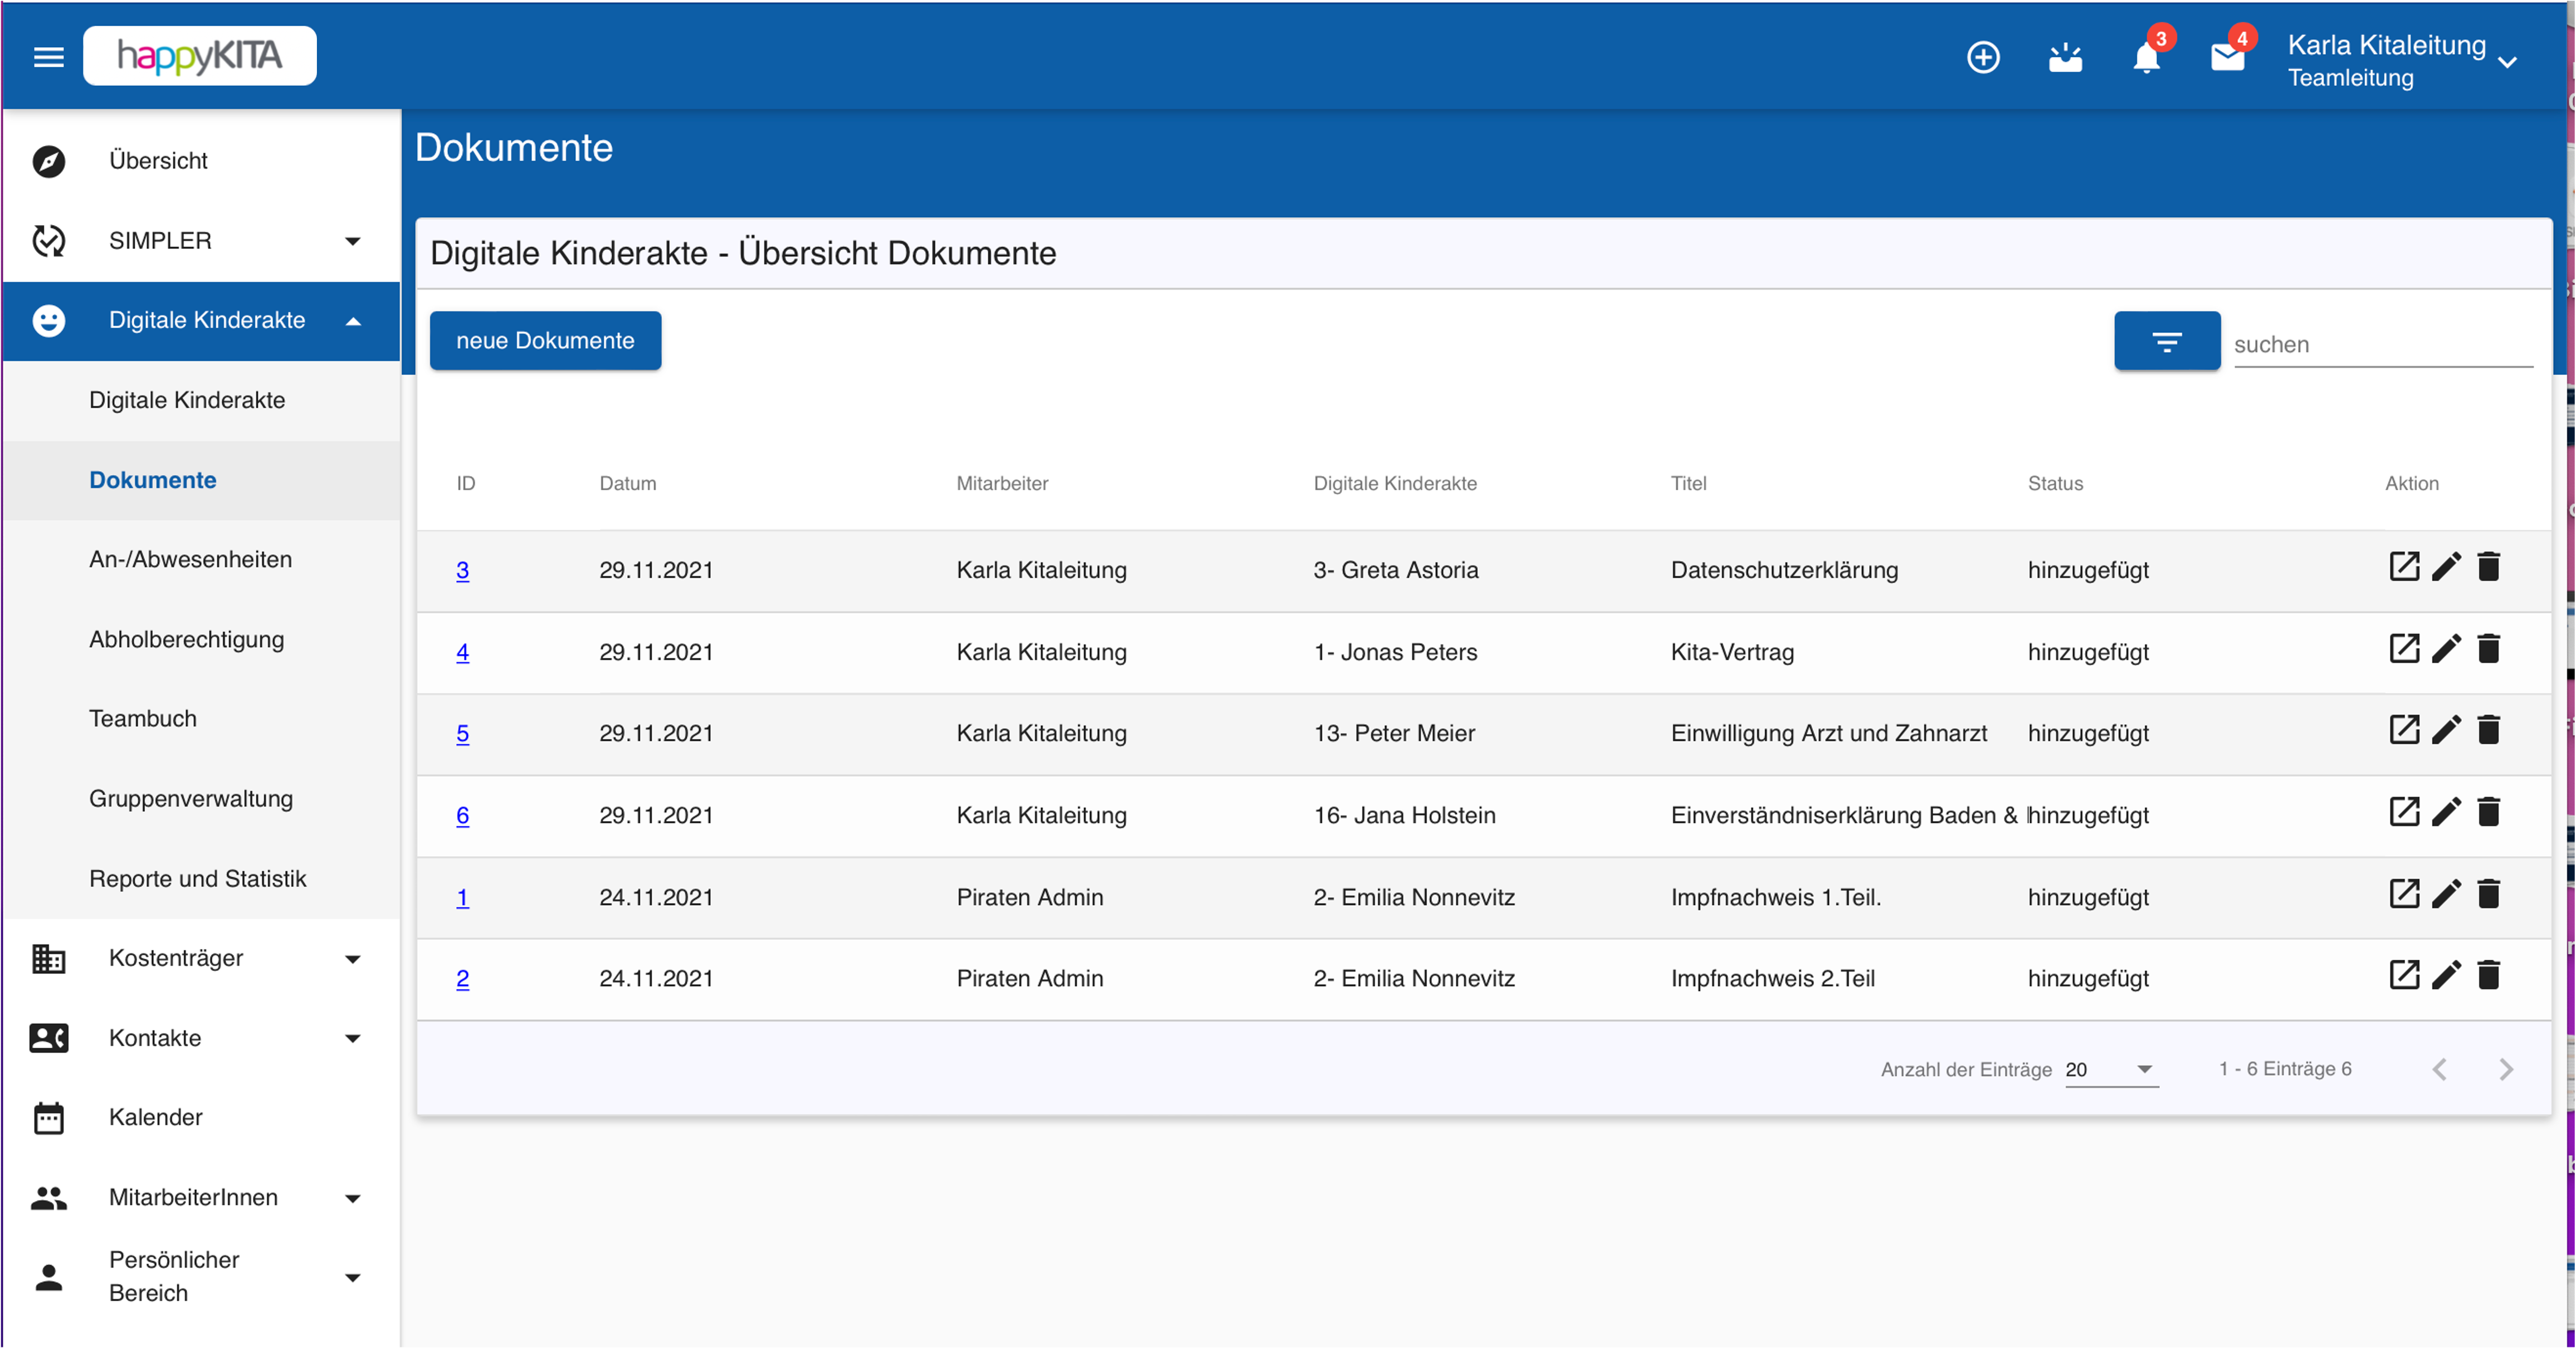This screenshot has height=1348, width=2576.
Task: Click the cell "13- Peter Meier"
Action: [x=1394, y=733]
